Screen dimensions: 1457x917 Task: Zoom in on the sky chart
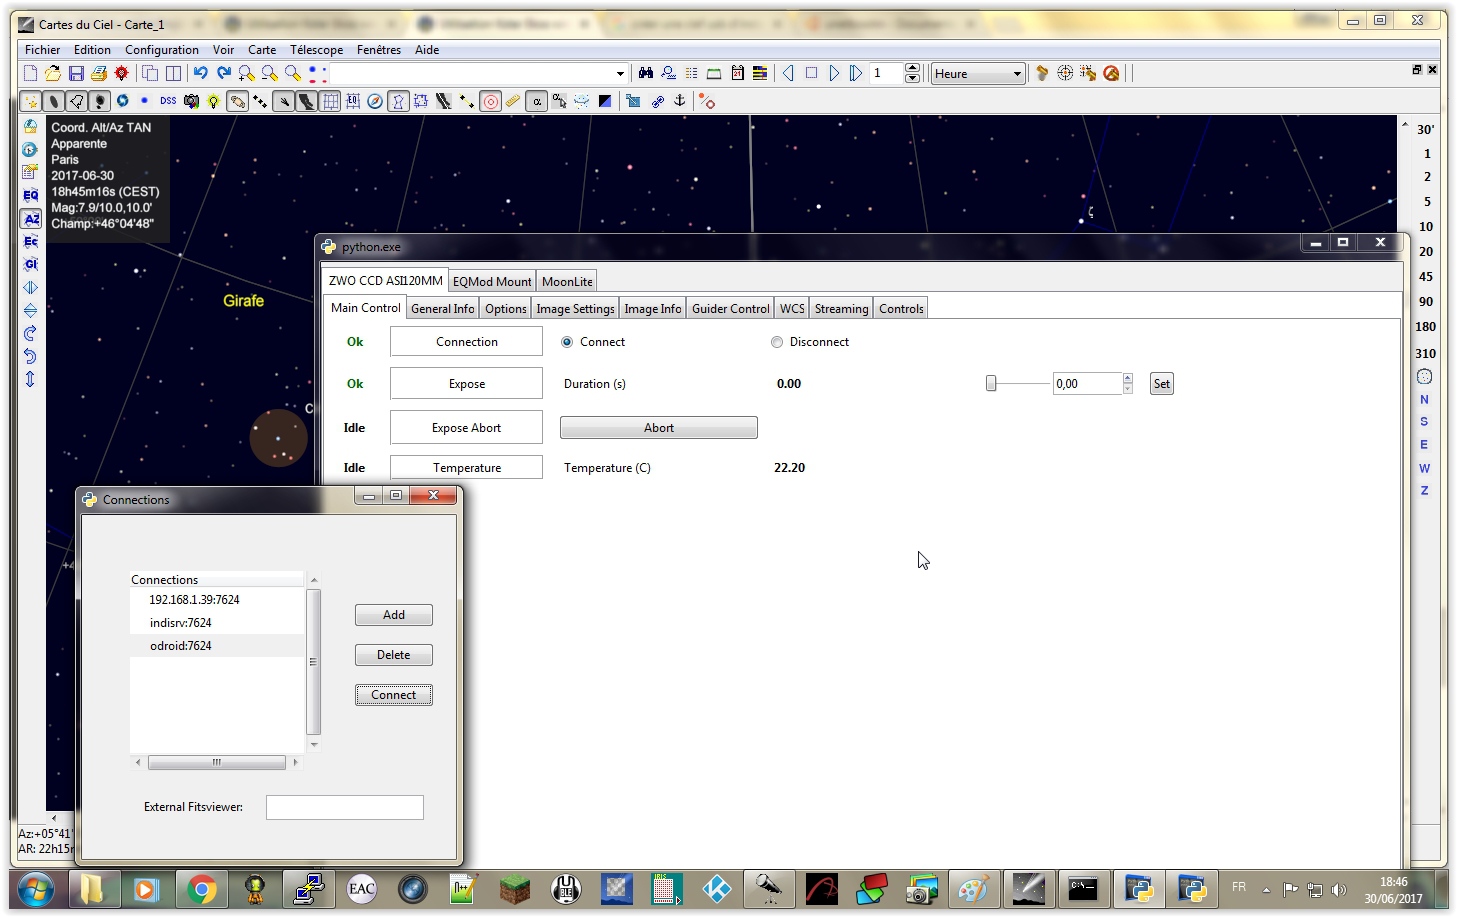coord(247,73)
